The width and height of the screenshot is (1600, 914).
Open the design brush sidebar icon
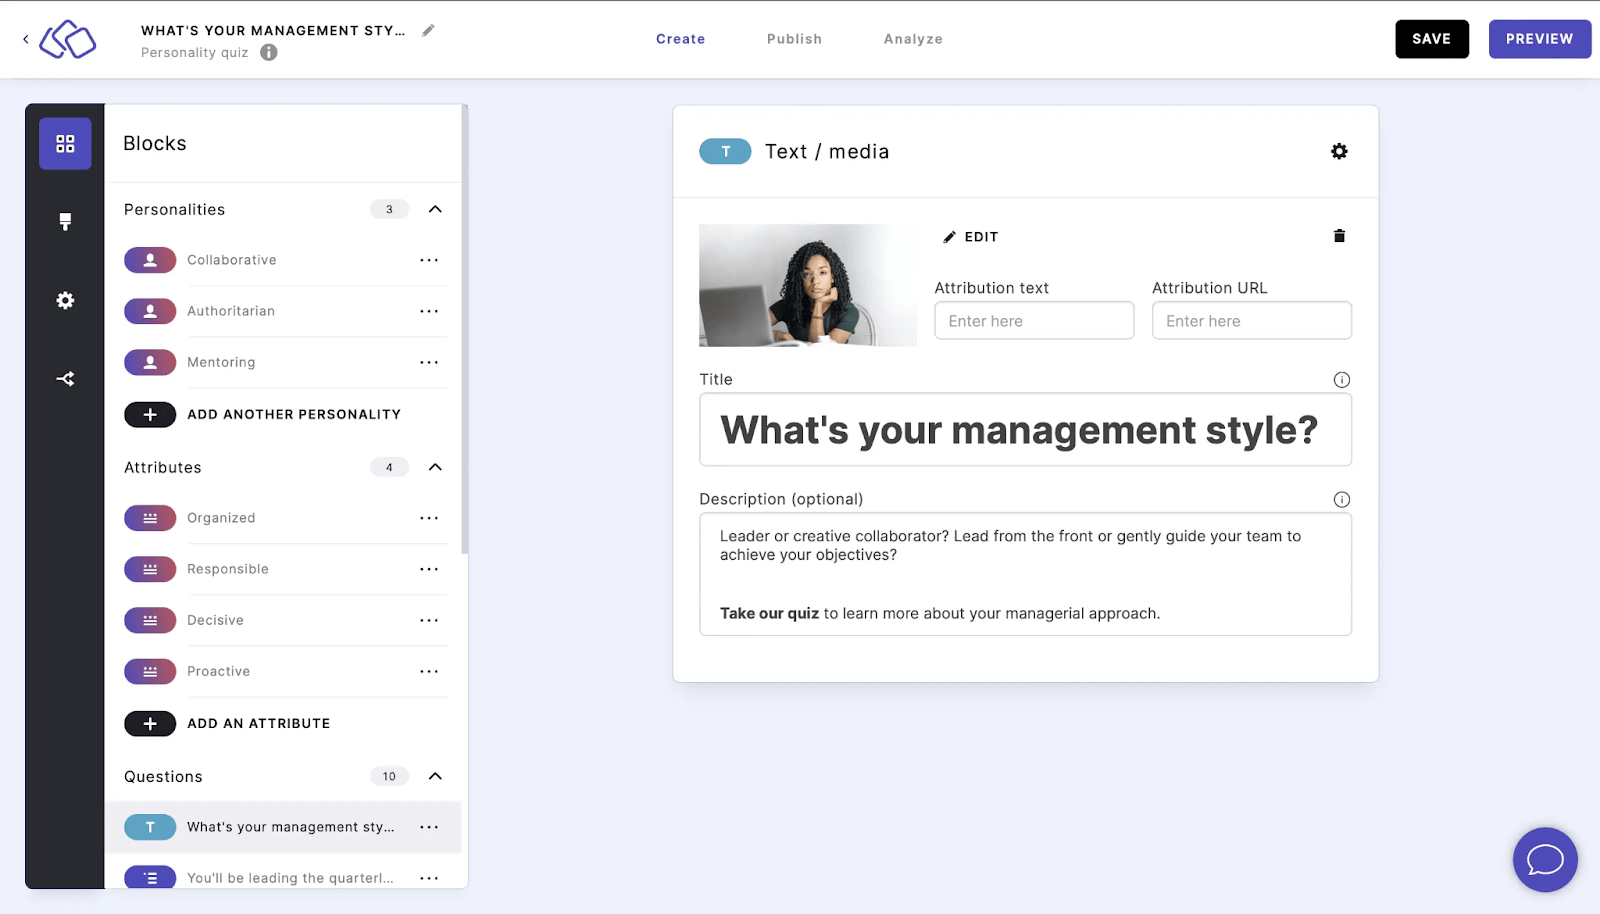click(x=65, y=222)
